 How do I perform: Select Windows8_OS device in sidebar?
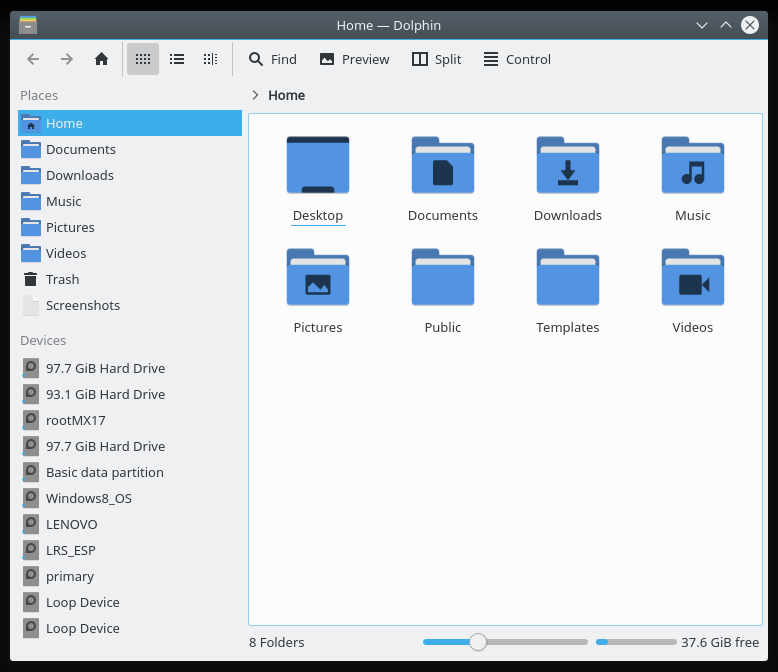coord(88,498)
